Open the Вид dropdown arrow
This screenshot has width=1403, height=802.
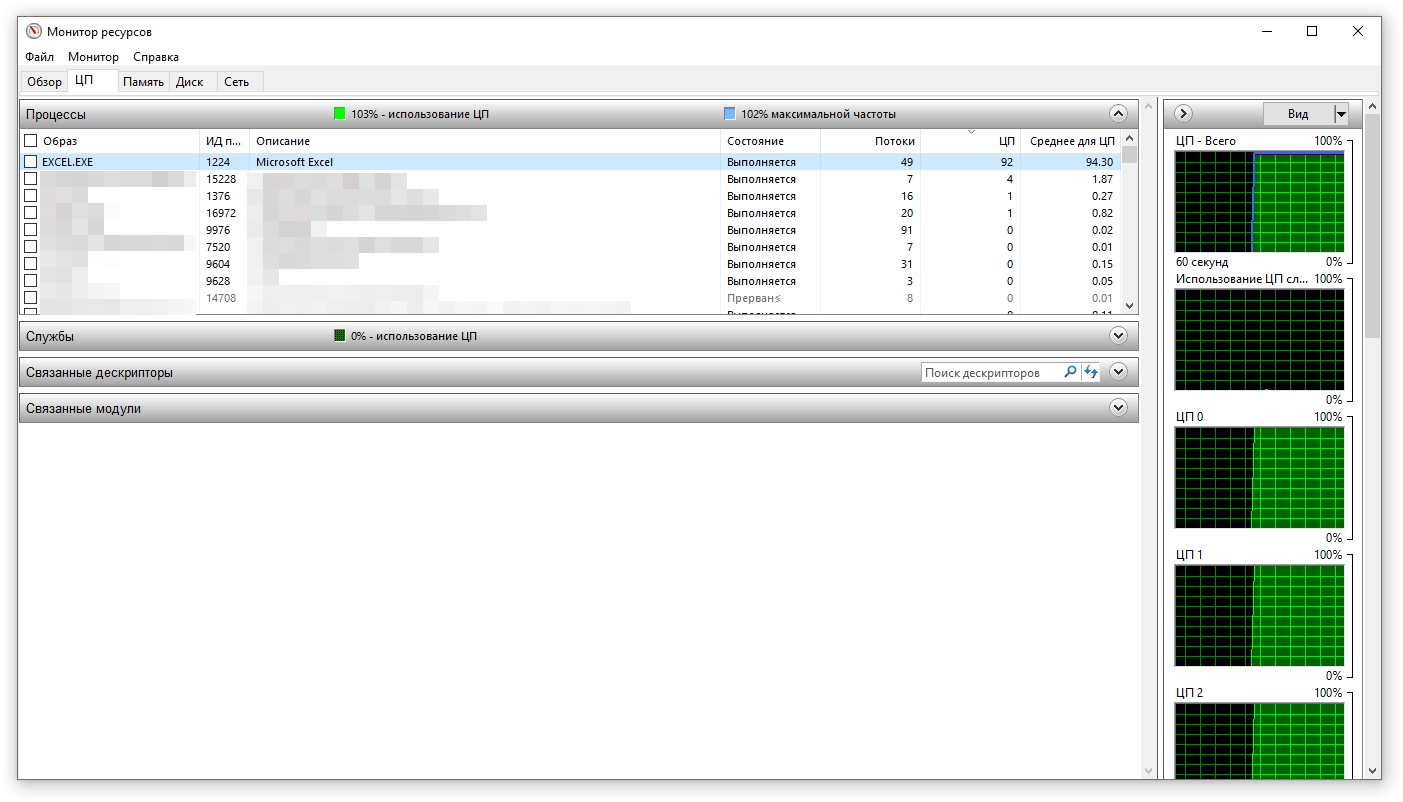(1342, 114)
